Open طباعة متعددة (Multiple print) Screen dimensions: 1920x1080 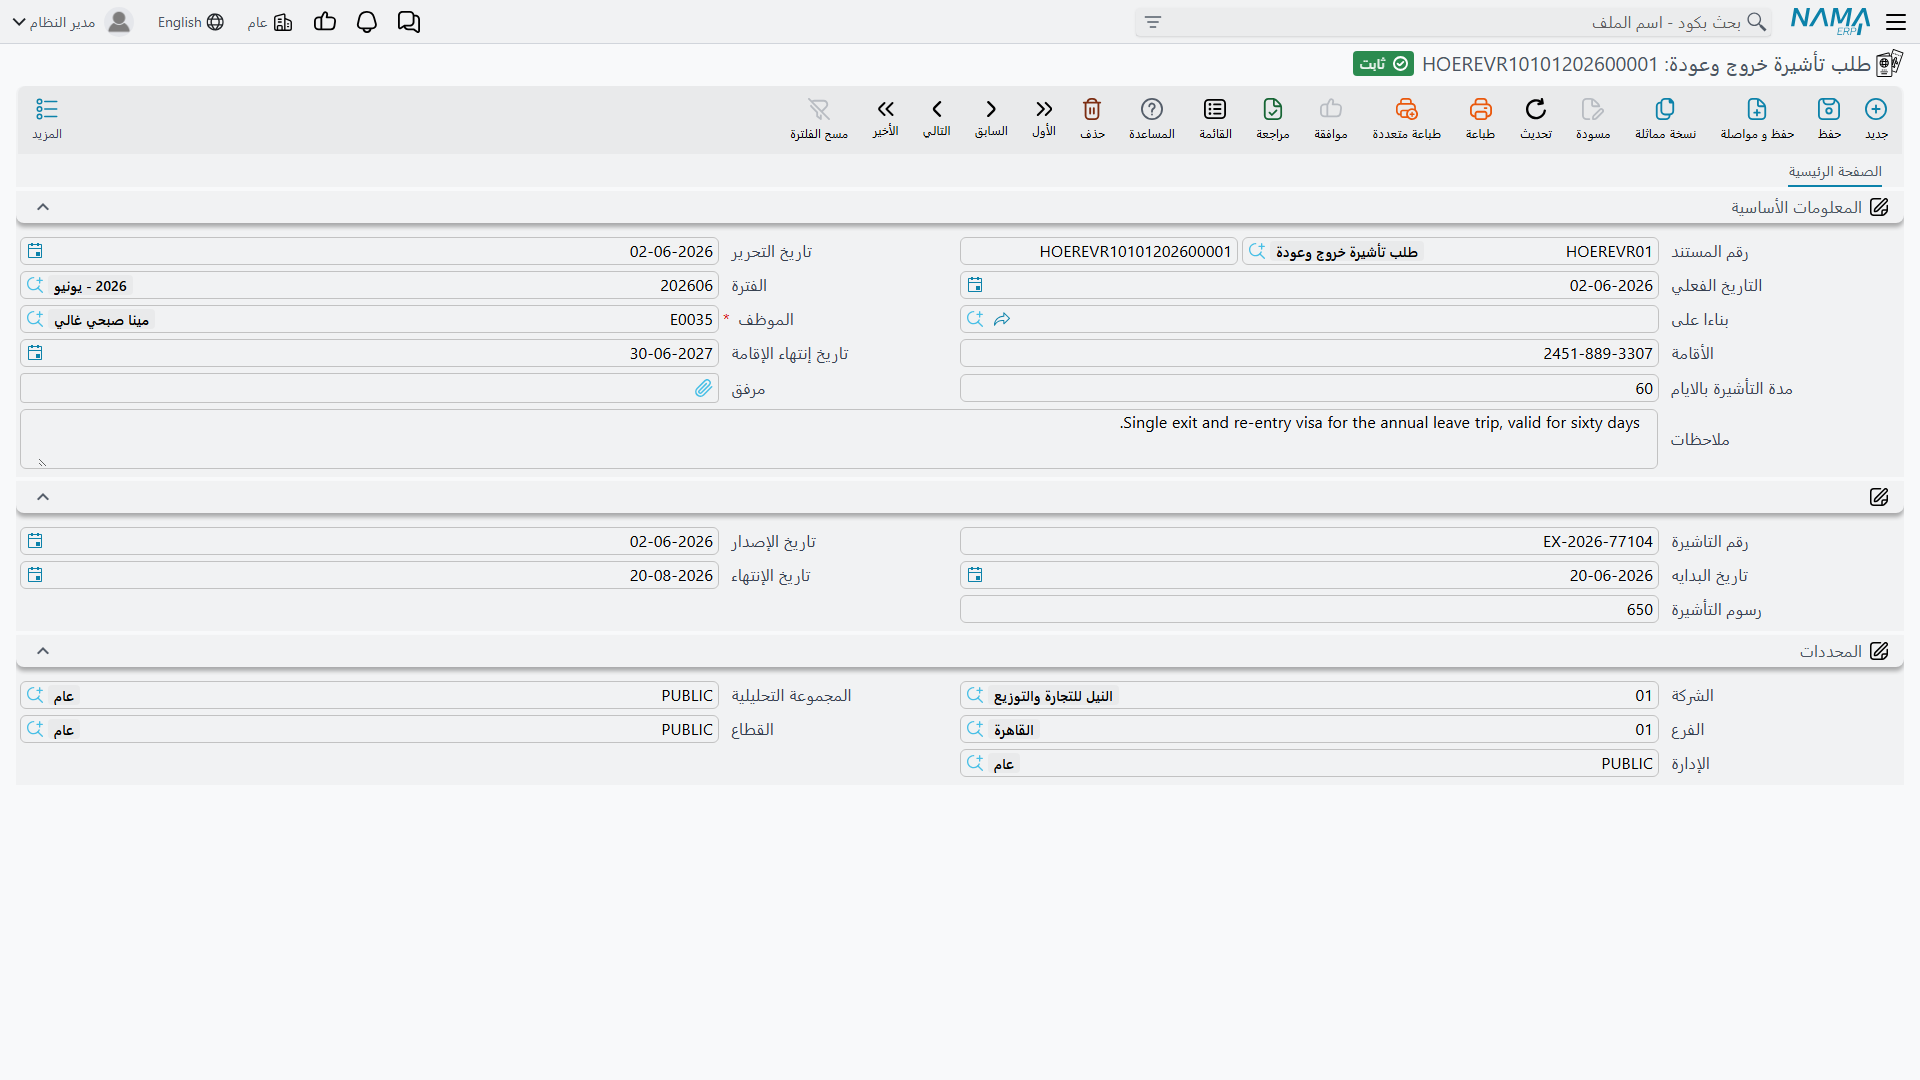click(1406, 118)
